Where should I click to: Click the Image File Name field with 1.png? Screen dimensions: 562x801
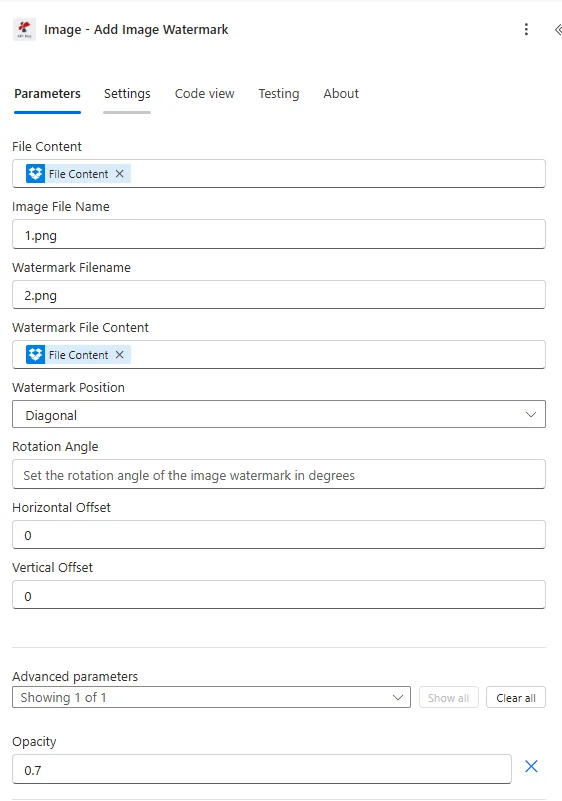click(x=279, y=234)
